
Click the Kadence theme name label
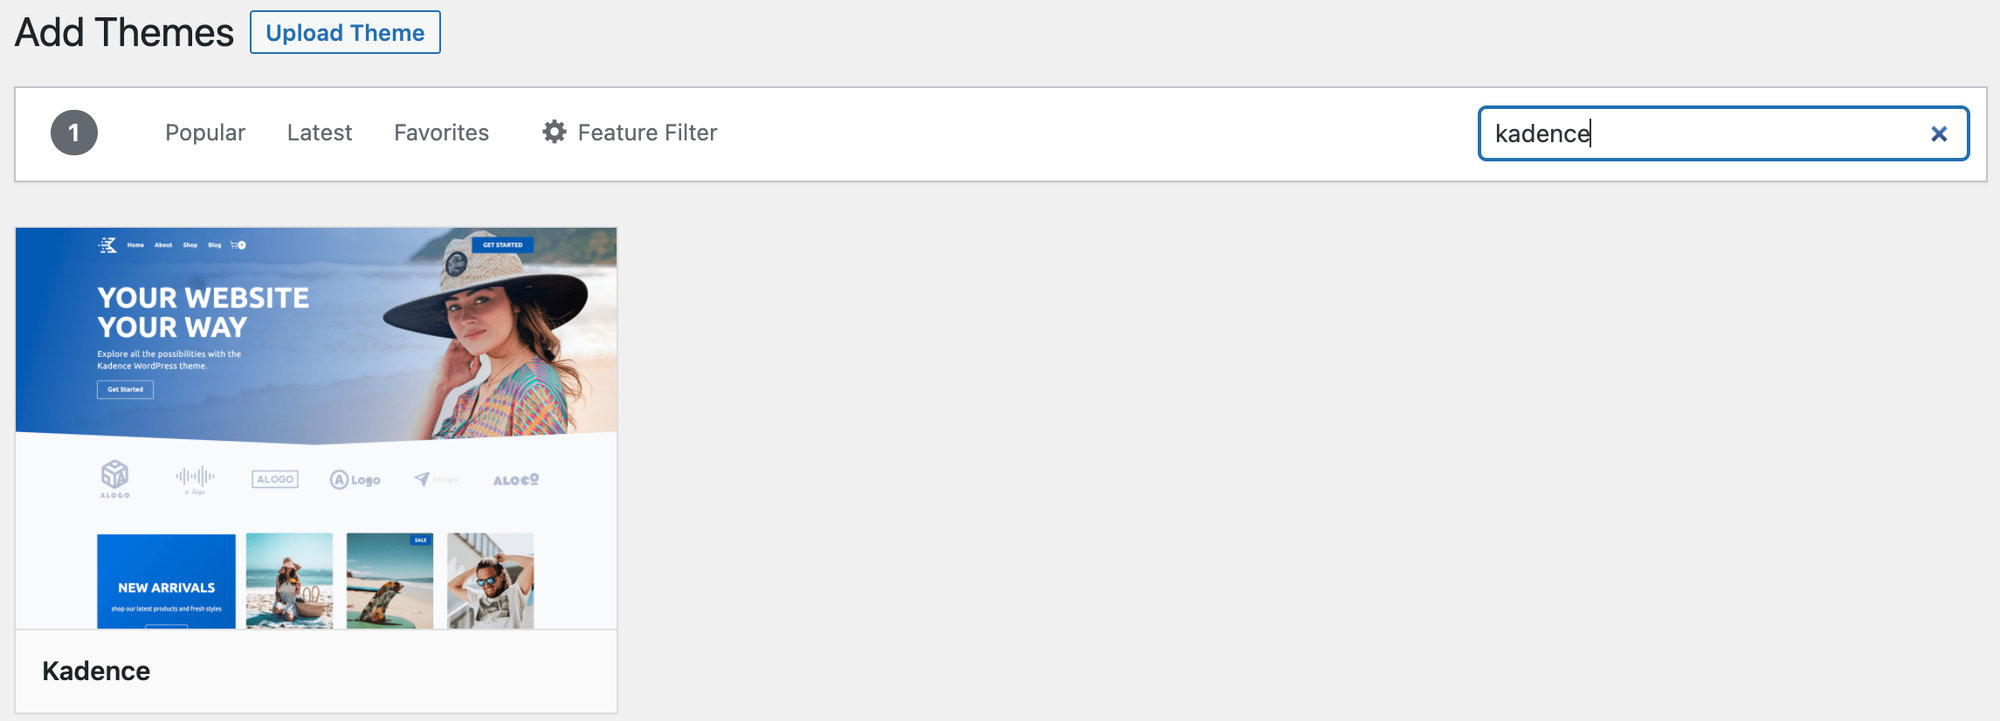96,671
